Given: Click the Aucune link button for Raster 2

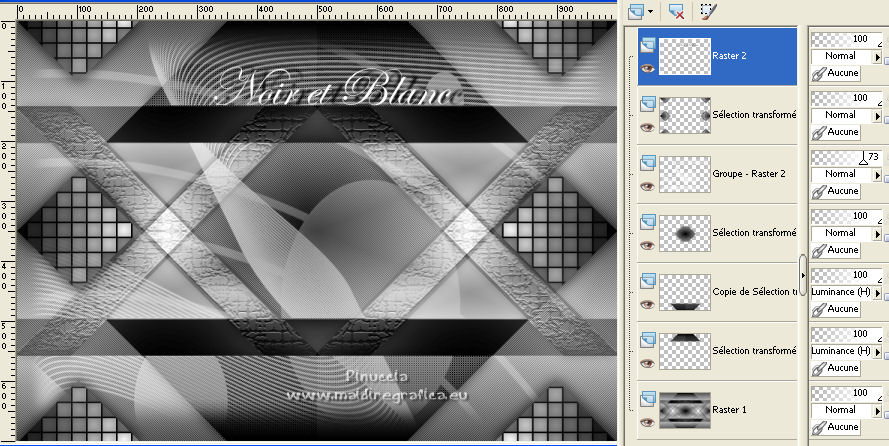Looking at the screenshot, I should coord(835,73).
